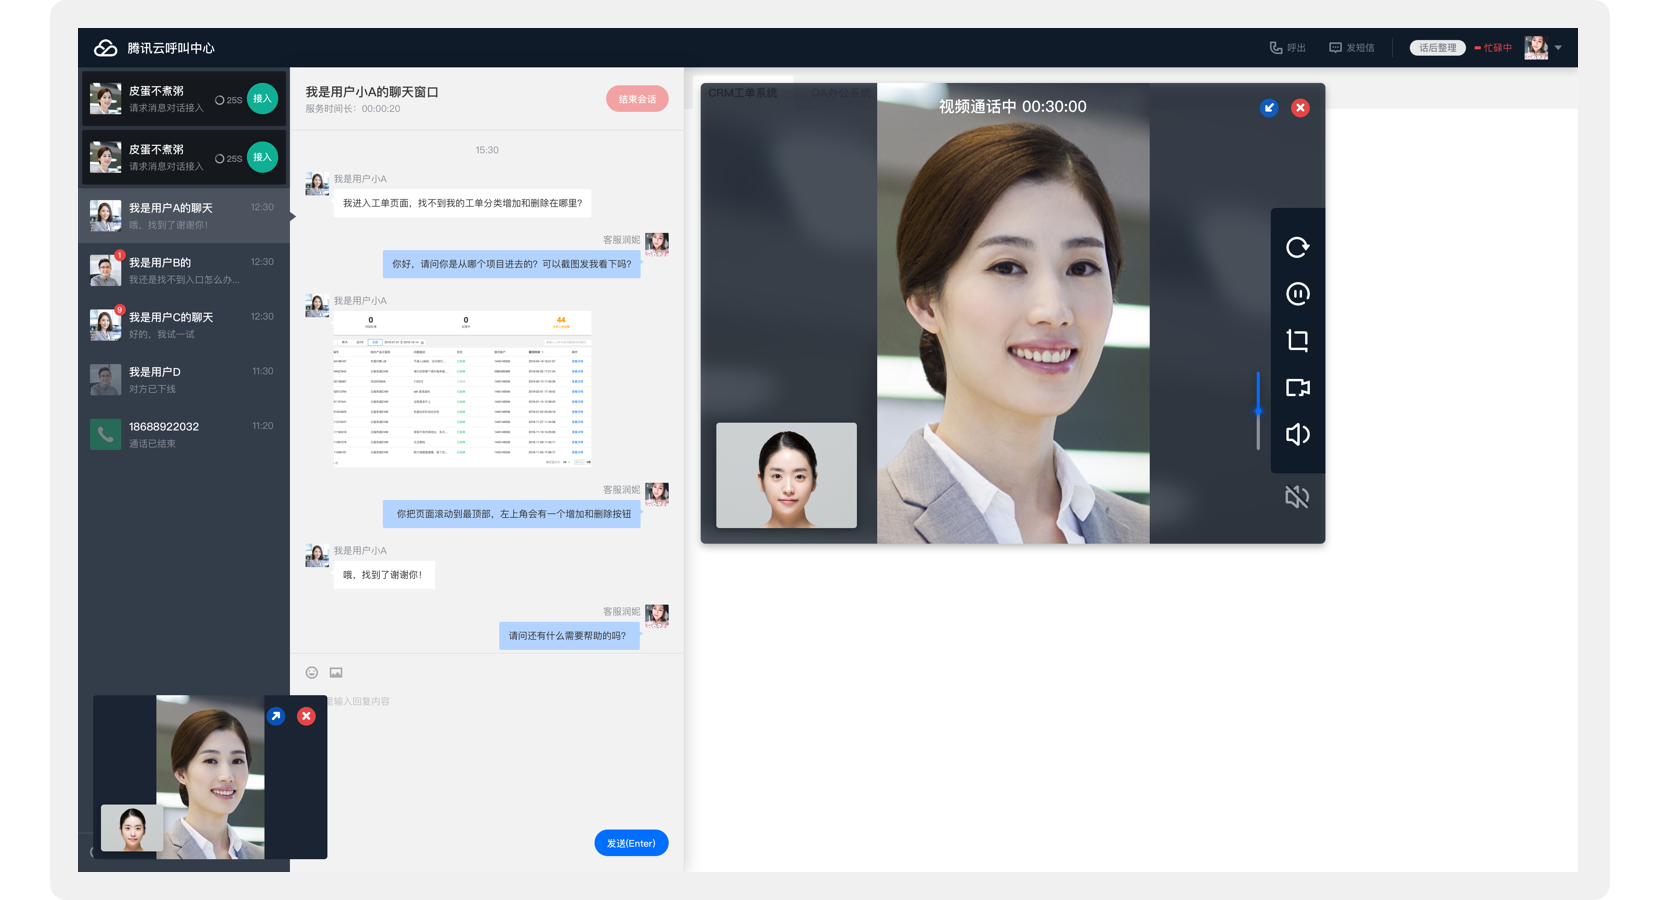Click the self-view thumbnail in small floating video
Screen dimensions: 1660x900
point(132,828)
